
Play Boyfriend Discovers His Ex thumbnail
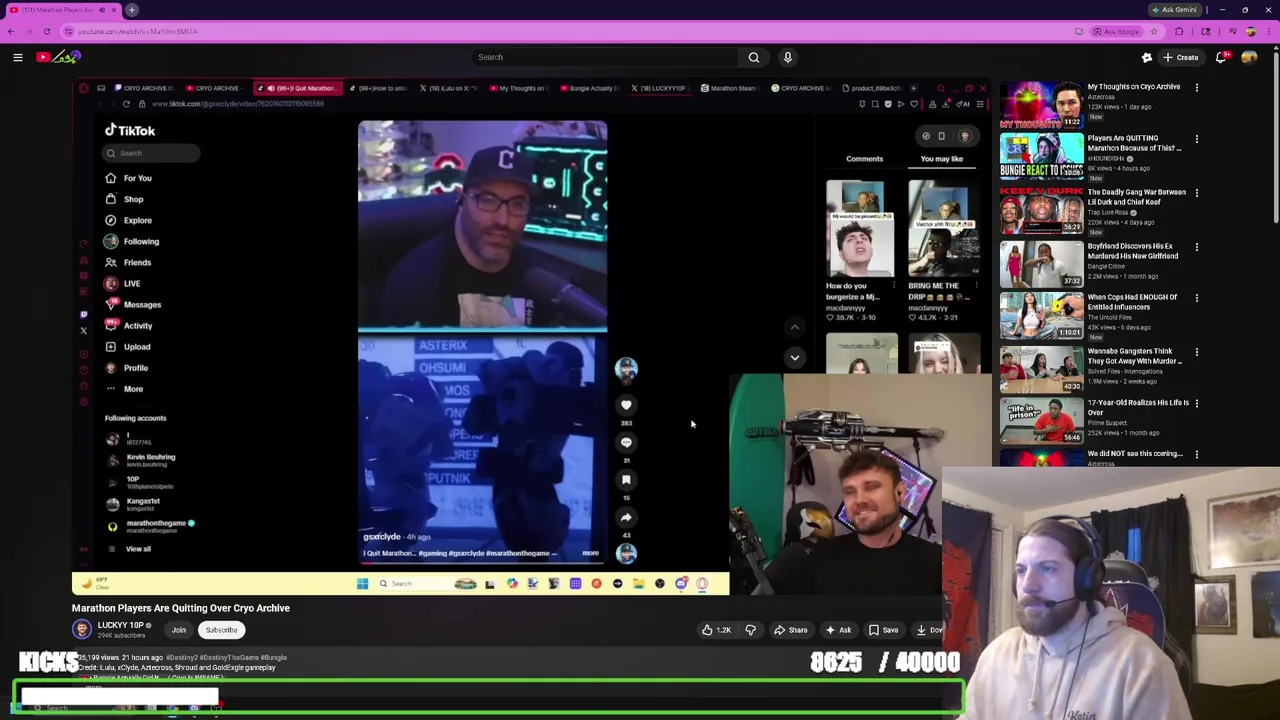pyautogui.click(x=1041, y=264)
